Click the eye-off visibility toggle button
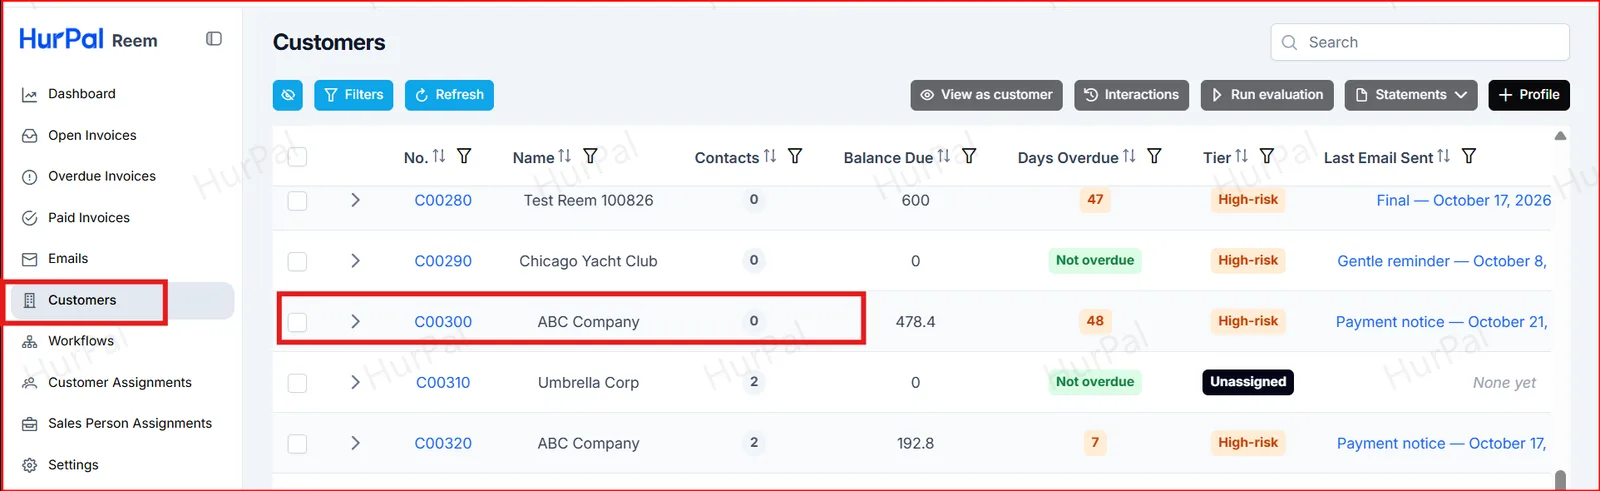1600x491 pixels. pos(288,95)
